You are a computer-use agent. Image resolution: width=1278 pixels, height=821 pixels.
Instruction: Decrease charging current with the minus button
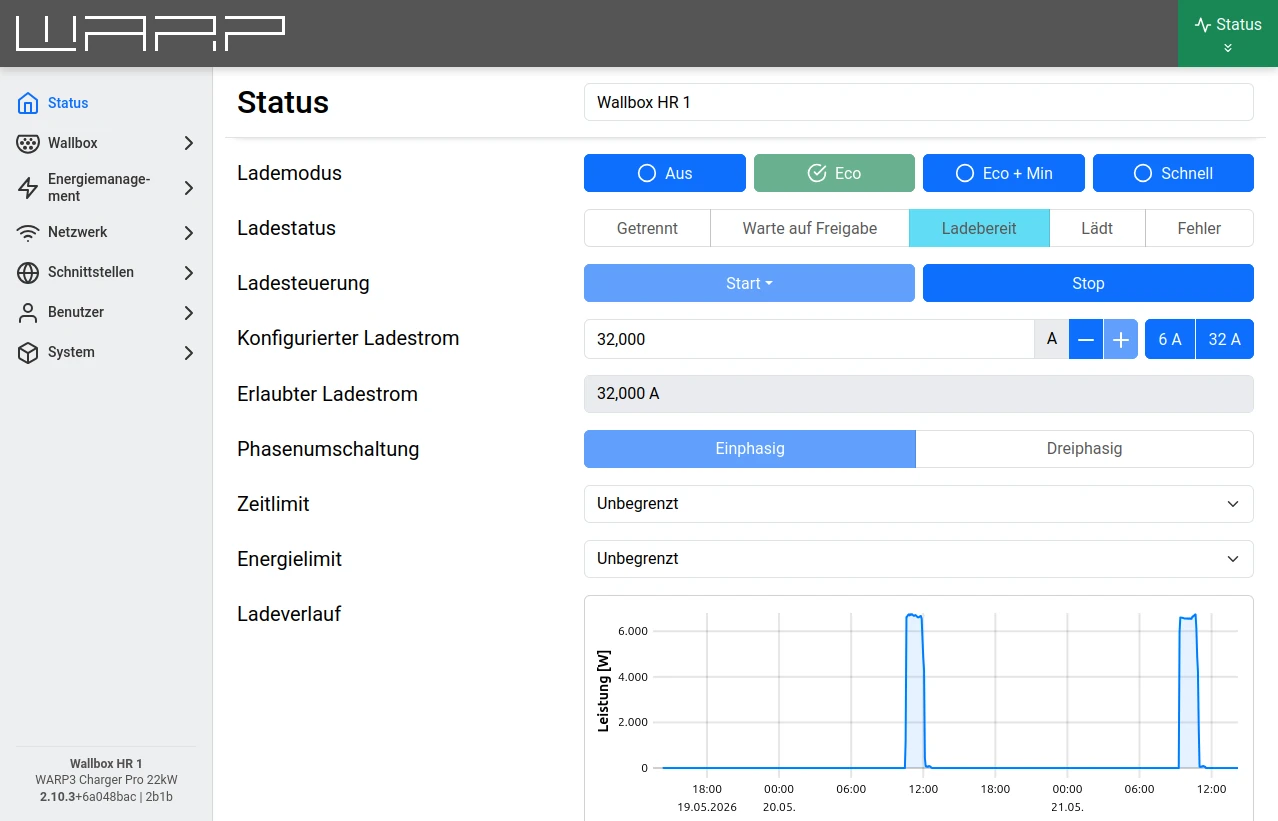[1086, 339]
